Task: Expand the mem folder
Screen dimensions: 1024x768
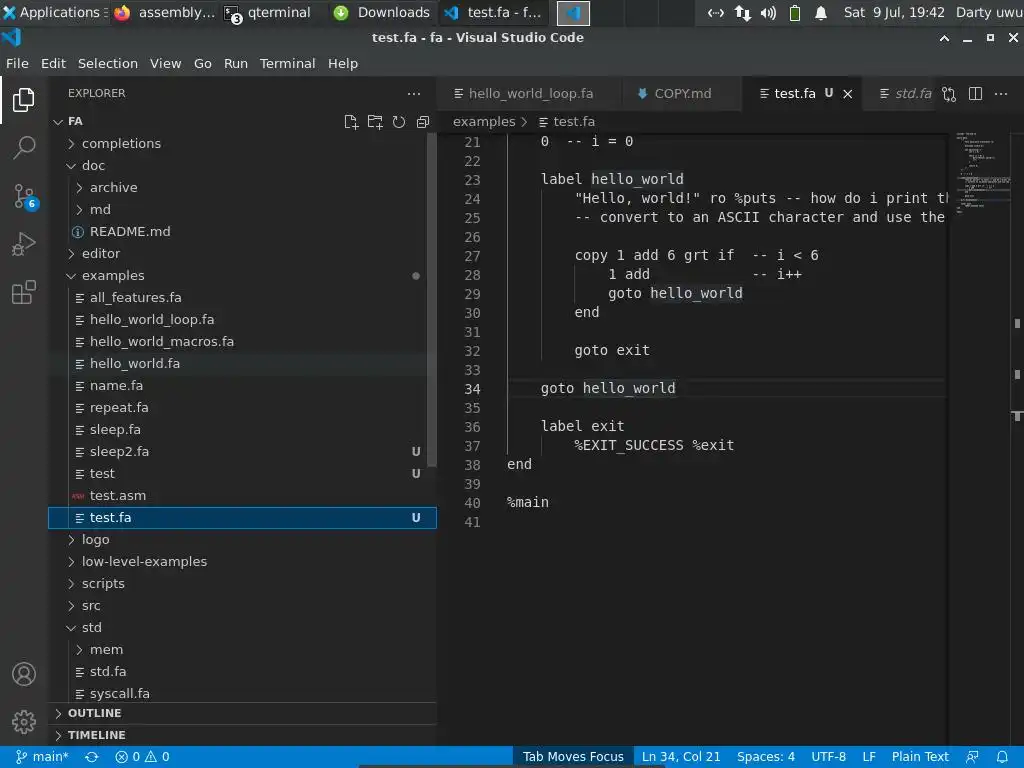Action: pyautogui.click(x=242, y=650)
